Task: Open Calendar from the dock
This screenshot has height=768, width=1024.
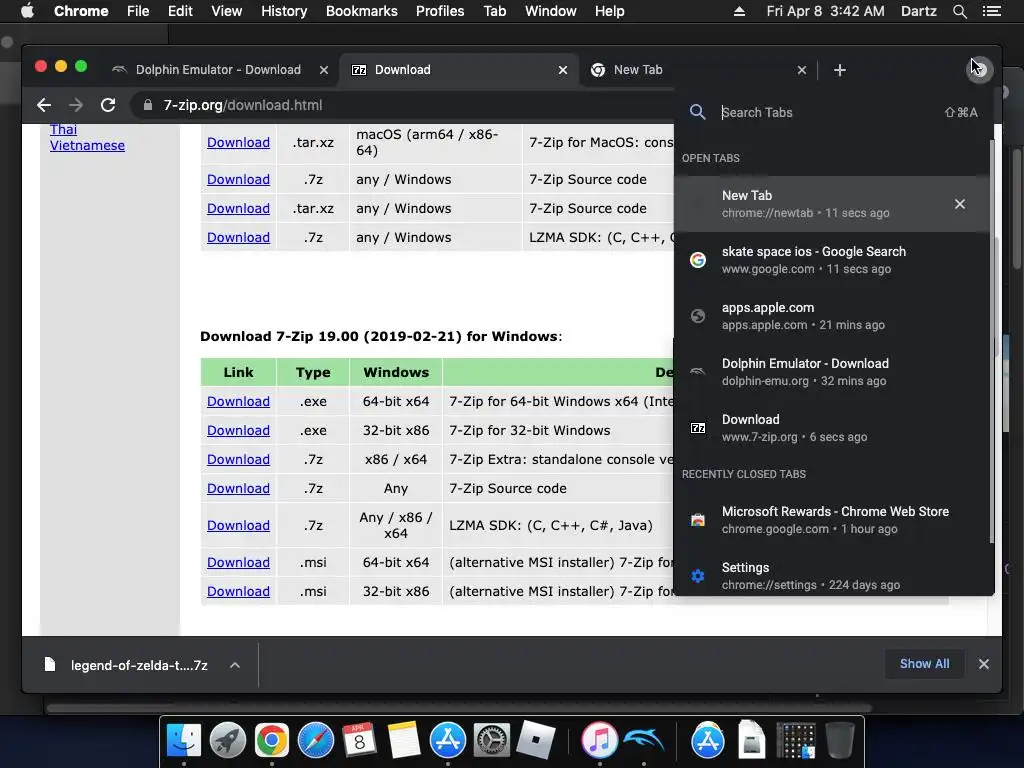Action: 359,741
